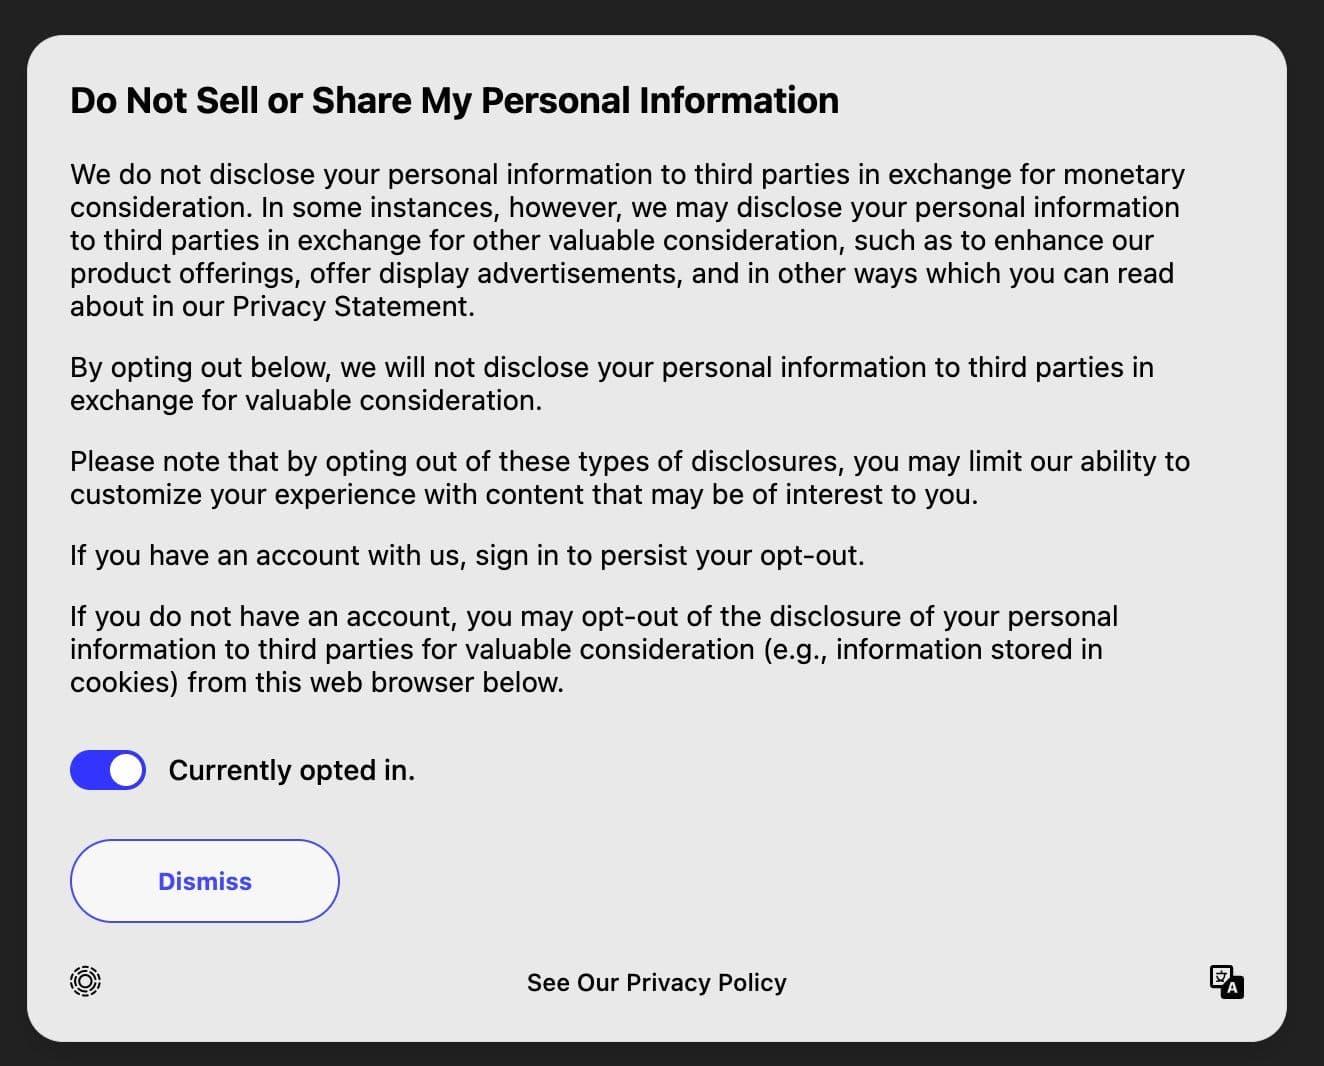
Task: Click the paragraph starting "By opting out below"
Action: (x=611, y=384)
